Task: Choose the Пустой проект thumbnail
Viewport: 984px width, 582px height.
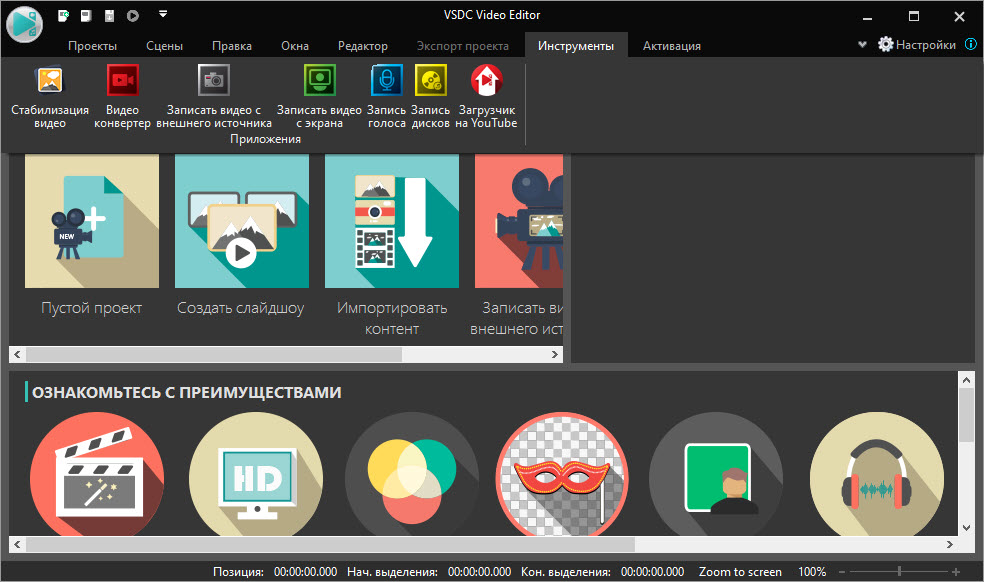Action: [x=92, y=222]
